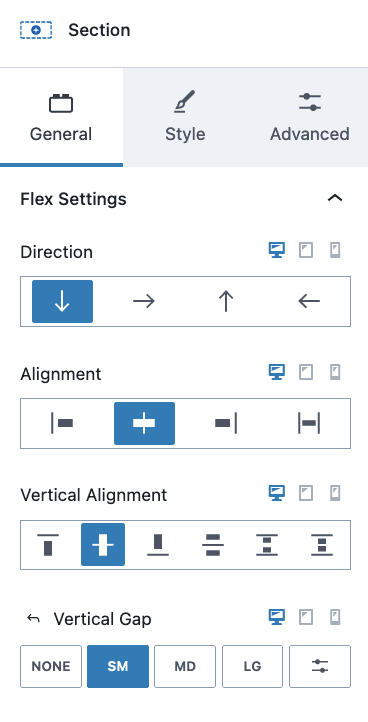Collapse the Flex Settings panel

pos(335,198)
